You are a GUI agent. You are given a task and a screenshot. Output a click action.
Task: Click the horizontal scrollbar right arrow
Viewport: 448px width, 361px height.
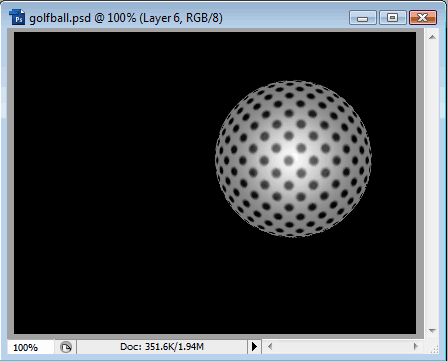click(x=416, y=347)
